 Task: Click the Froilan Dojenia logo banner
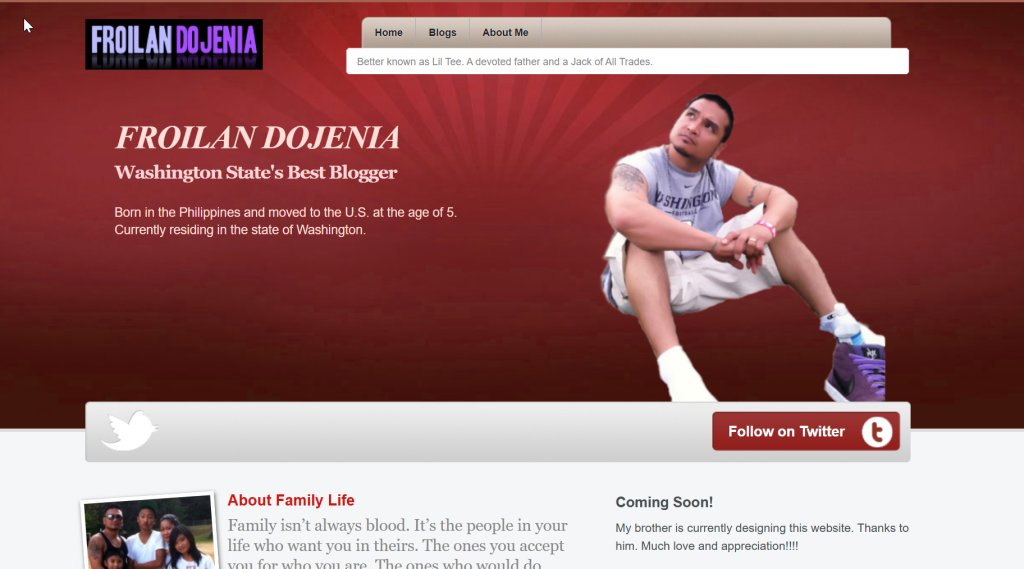pos(174,44)
